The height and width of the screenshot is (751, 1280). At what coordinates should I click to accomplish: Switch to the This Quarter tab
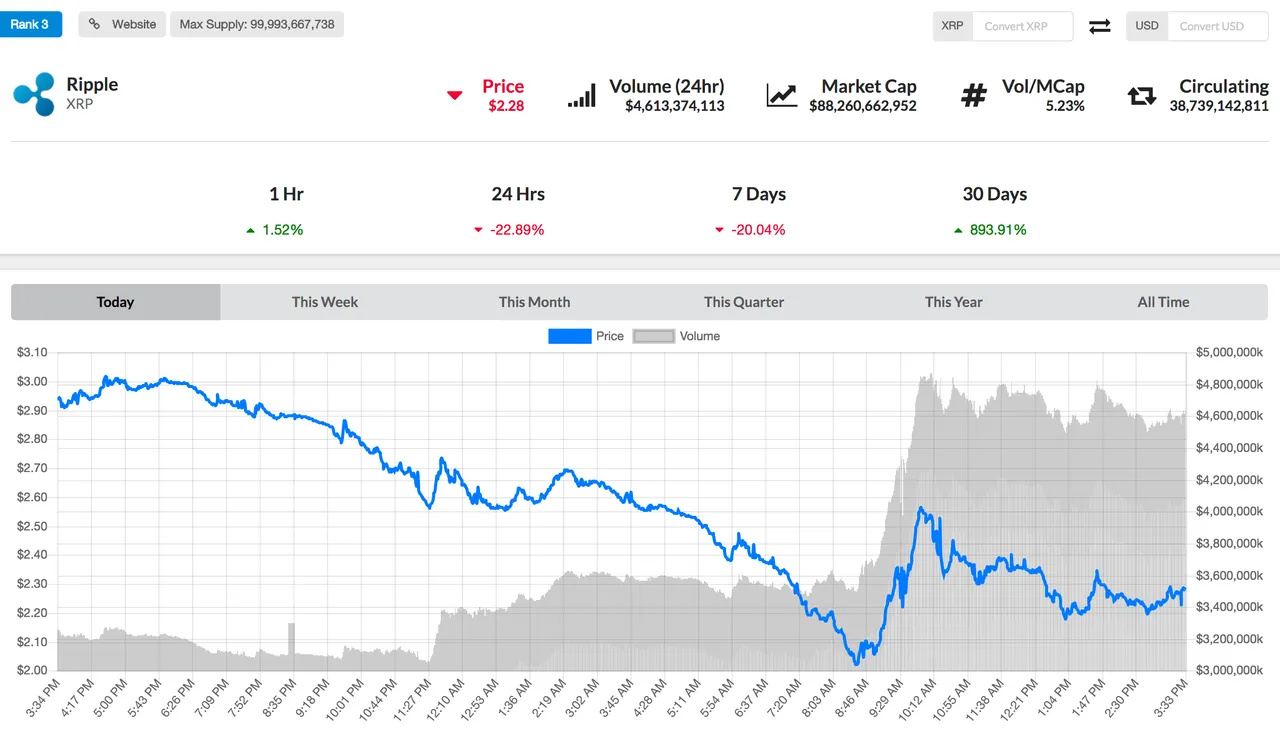744,302
